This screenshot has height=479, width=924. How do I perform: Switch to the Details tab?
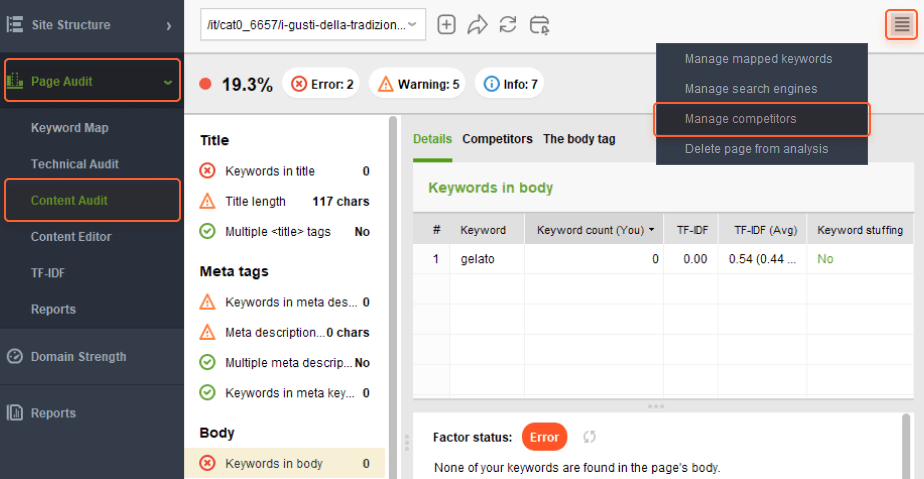(x=432, y=139)
